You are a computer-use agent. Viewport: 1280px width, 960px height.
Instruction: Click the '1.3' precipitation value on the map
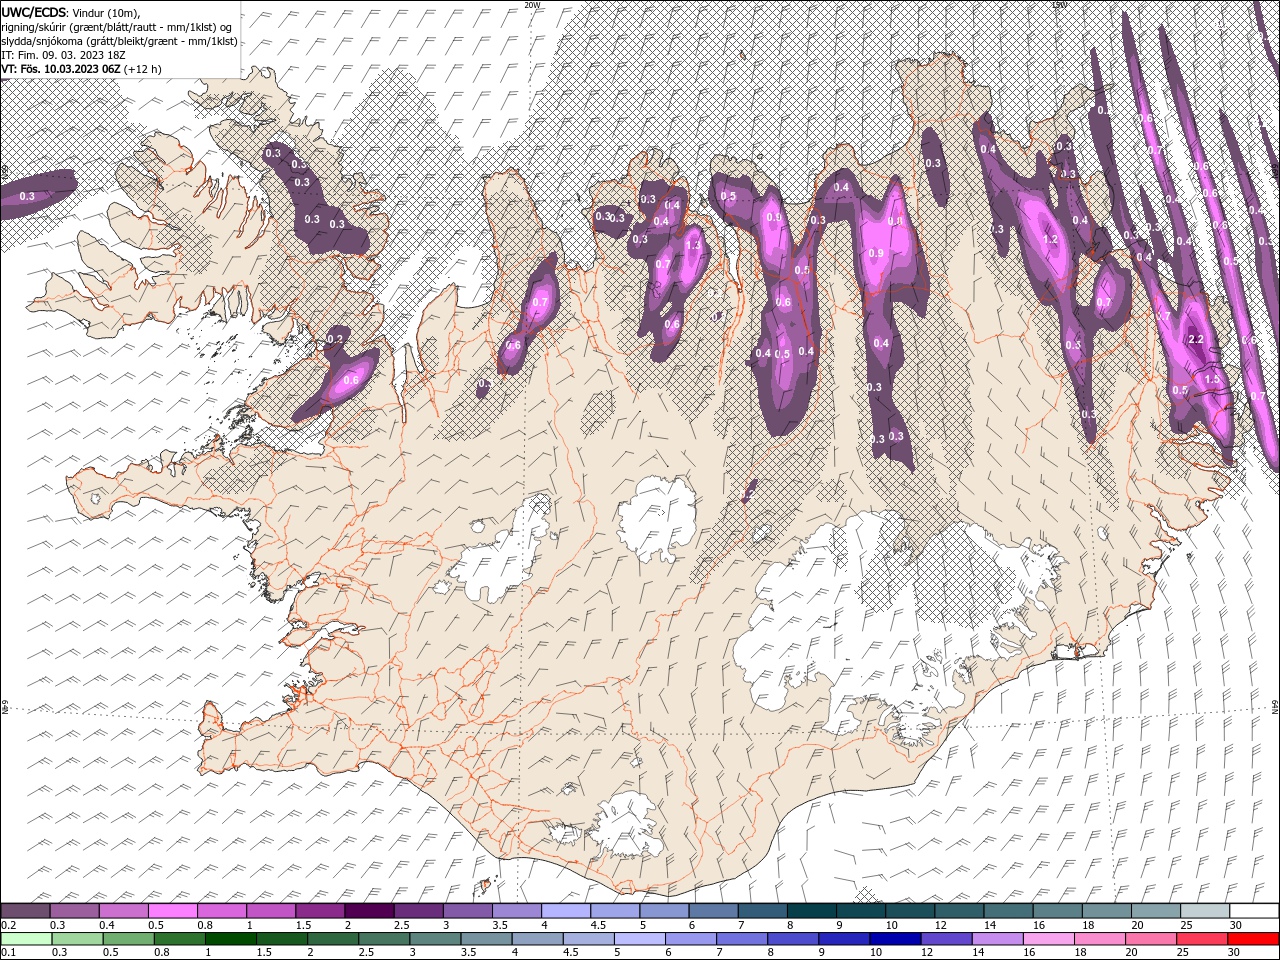tap(693, 245)
